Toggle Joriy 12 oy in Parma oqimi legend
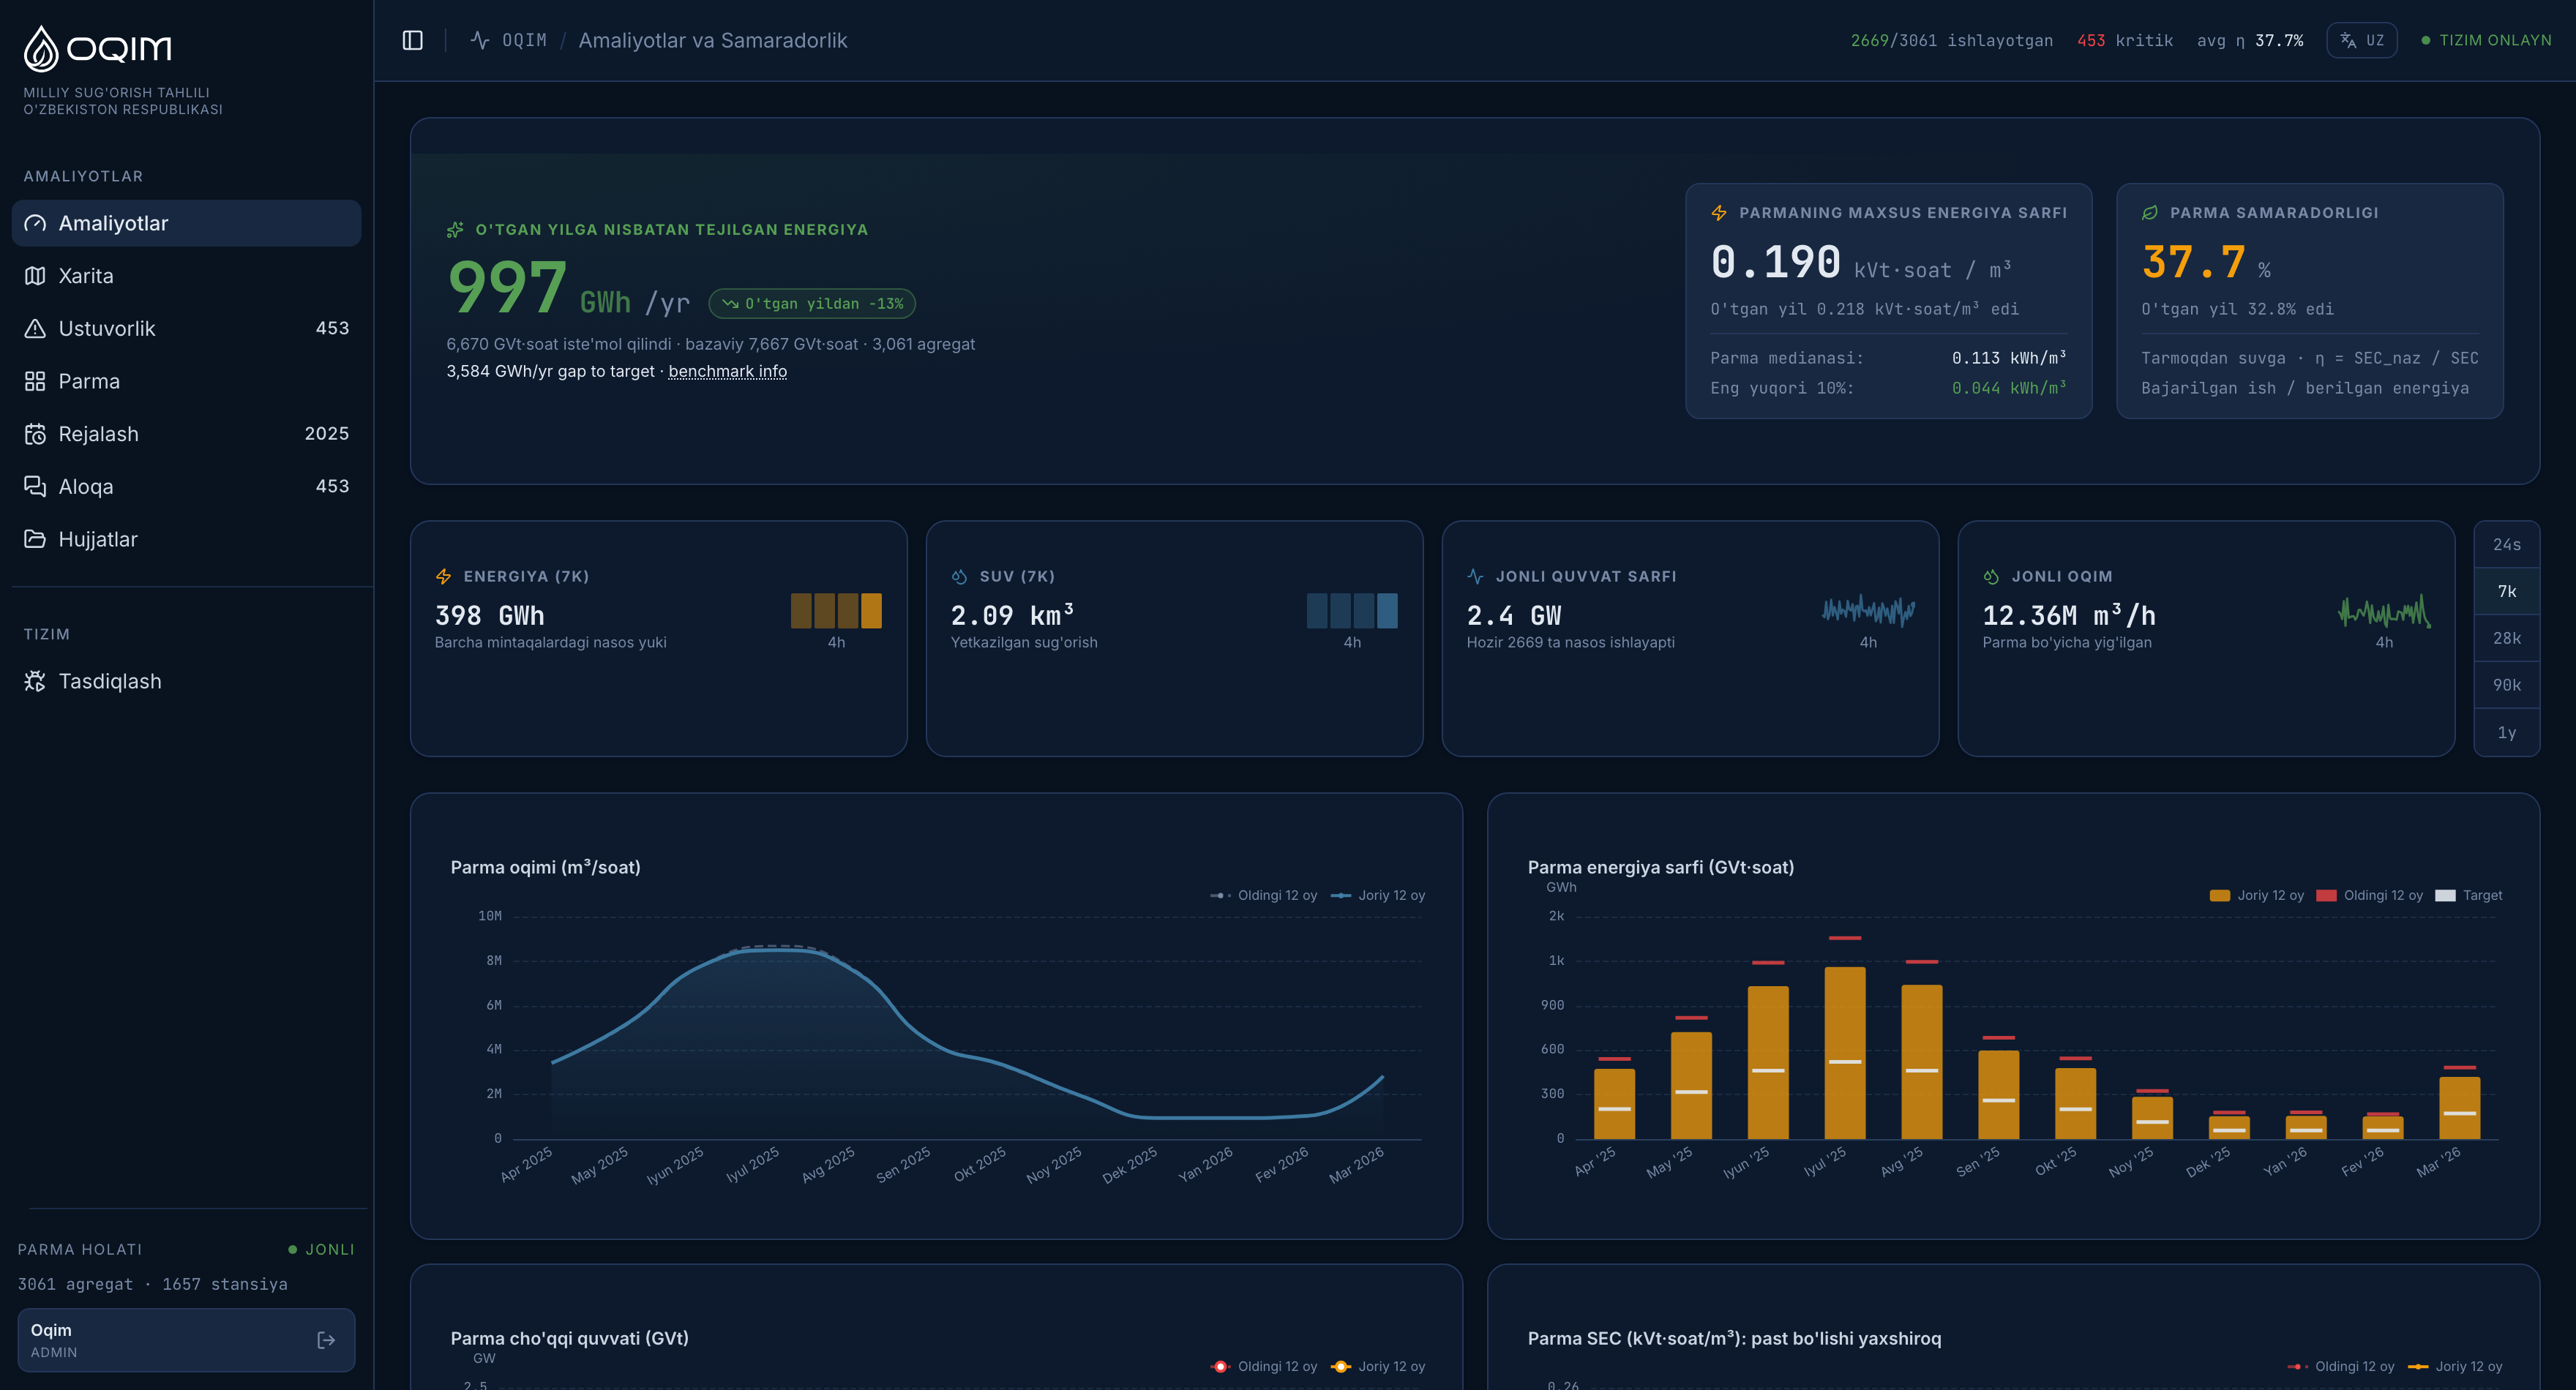 1377,895
